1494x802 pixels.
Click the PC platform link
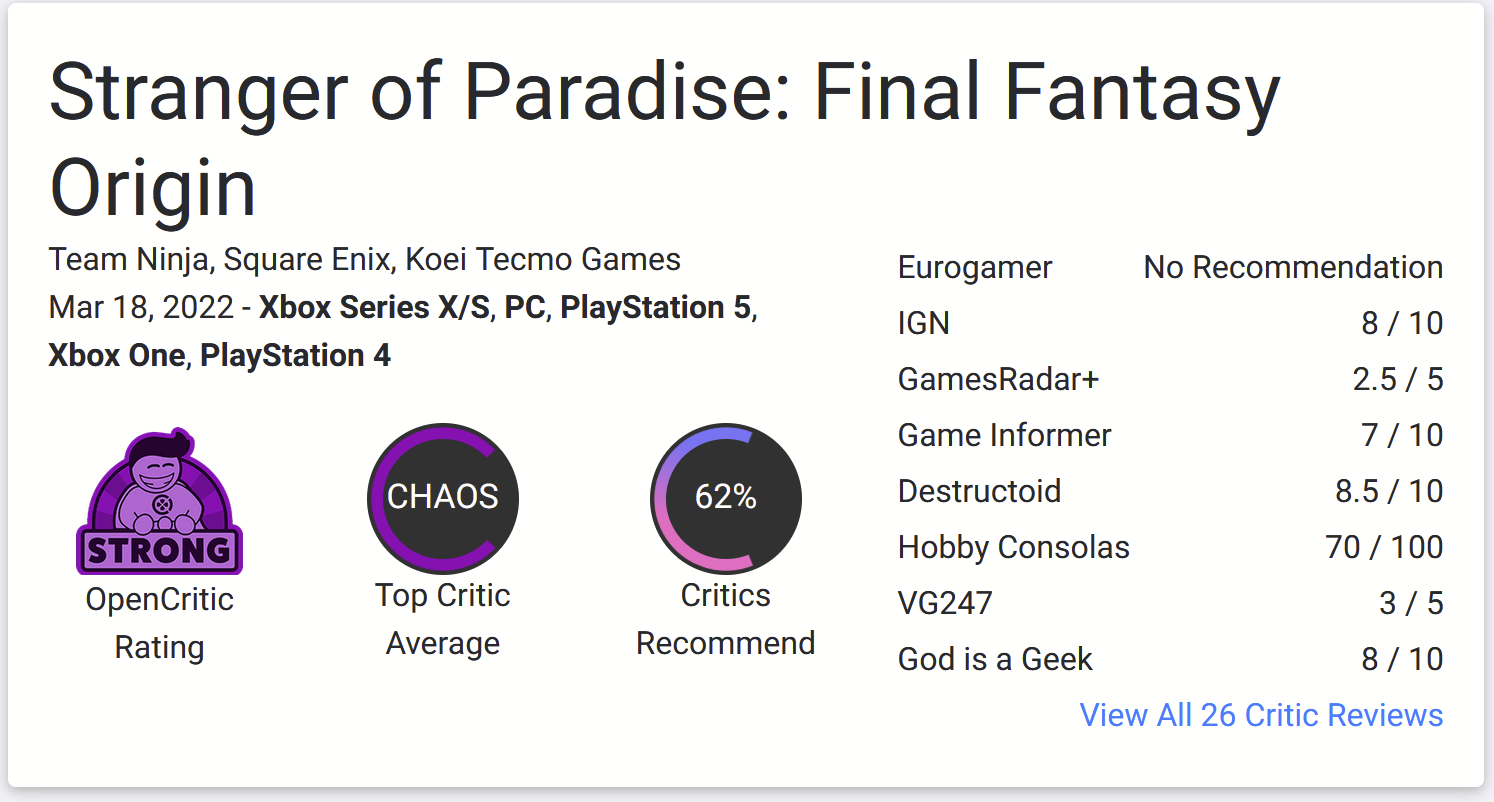(x=525, y=308)
